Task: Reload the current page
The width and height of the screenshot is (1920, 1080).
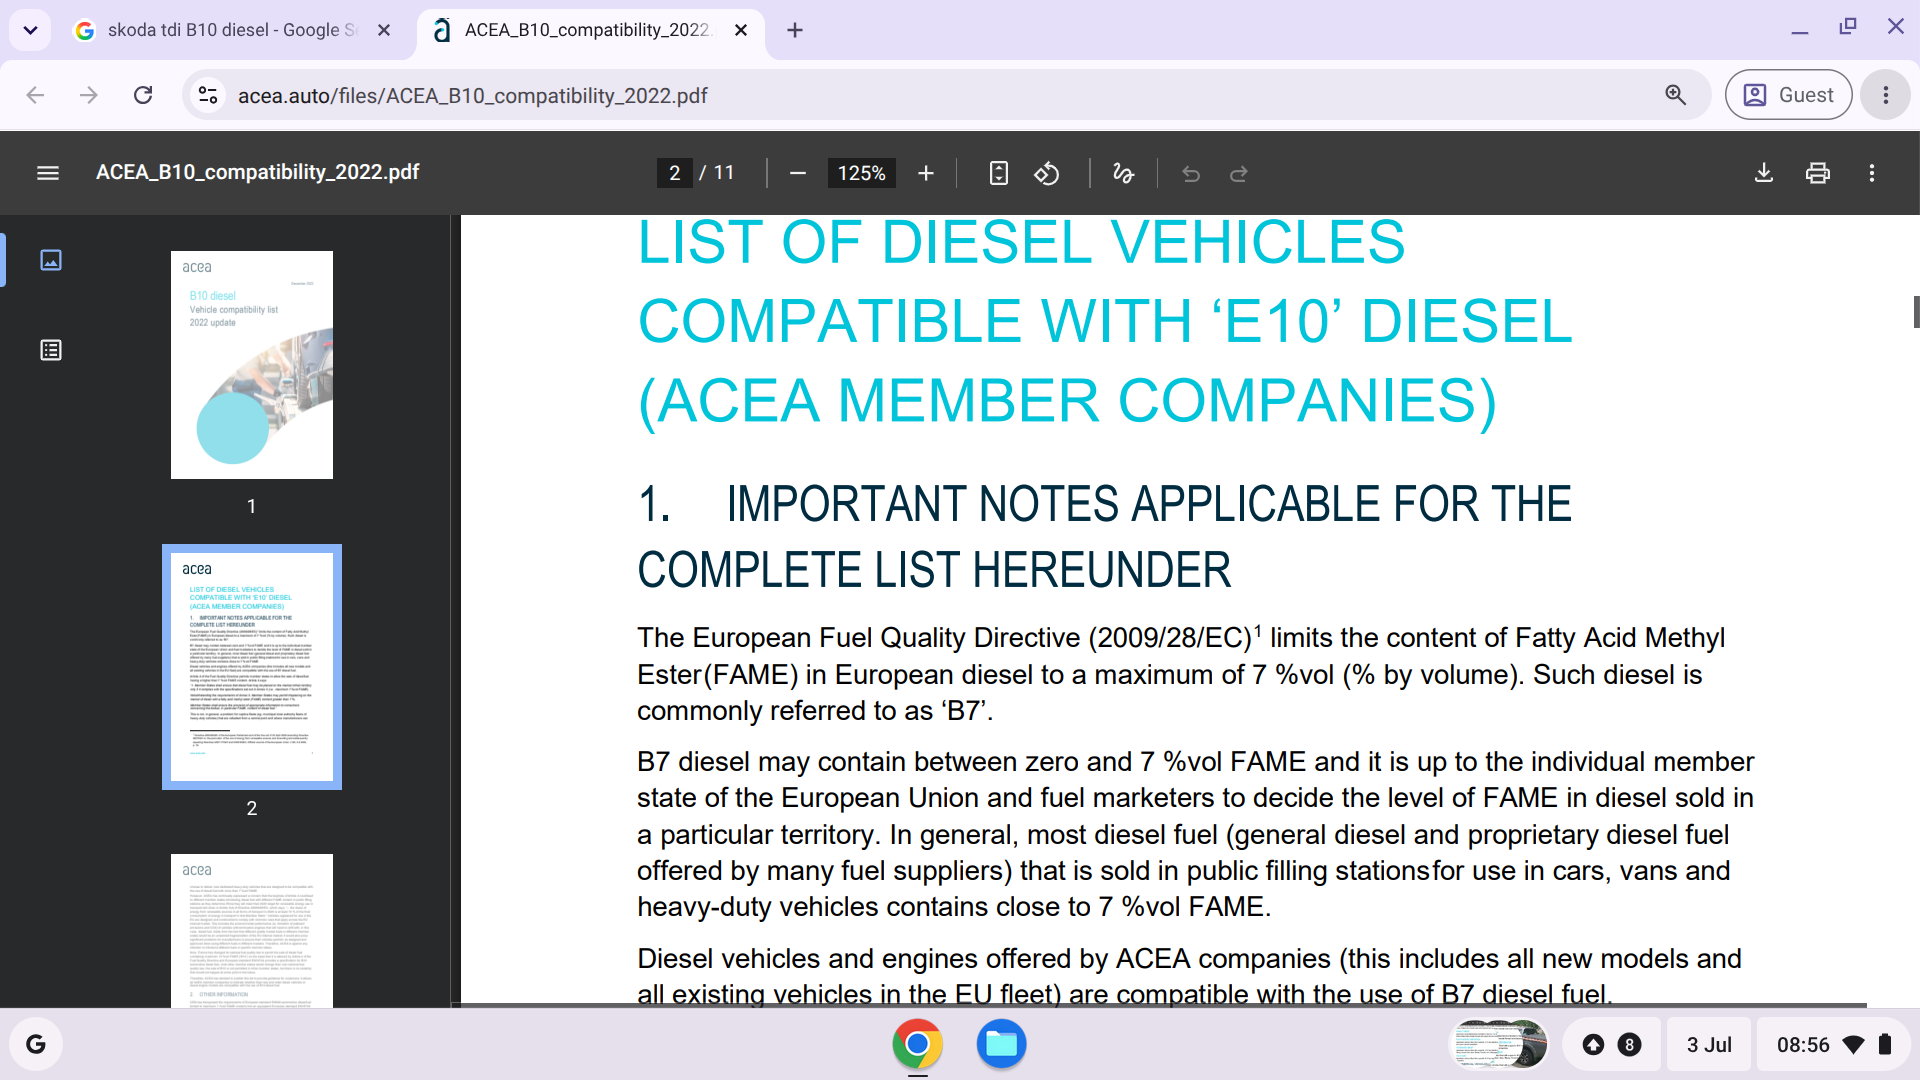Action: click(x=143, y=95)
